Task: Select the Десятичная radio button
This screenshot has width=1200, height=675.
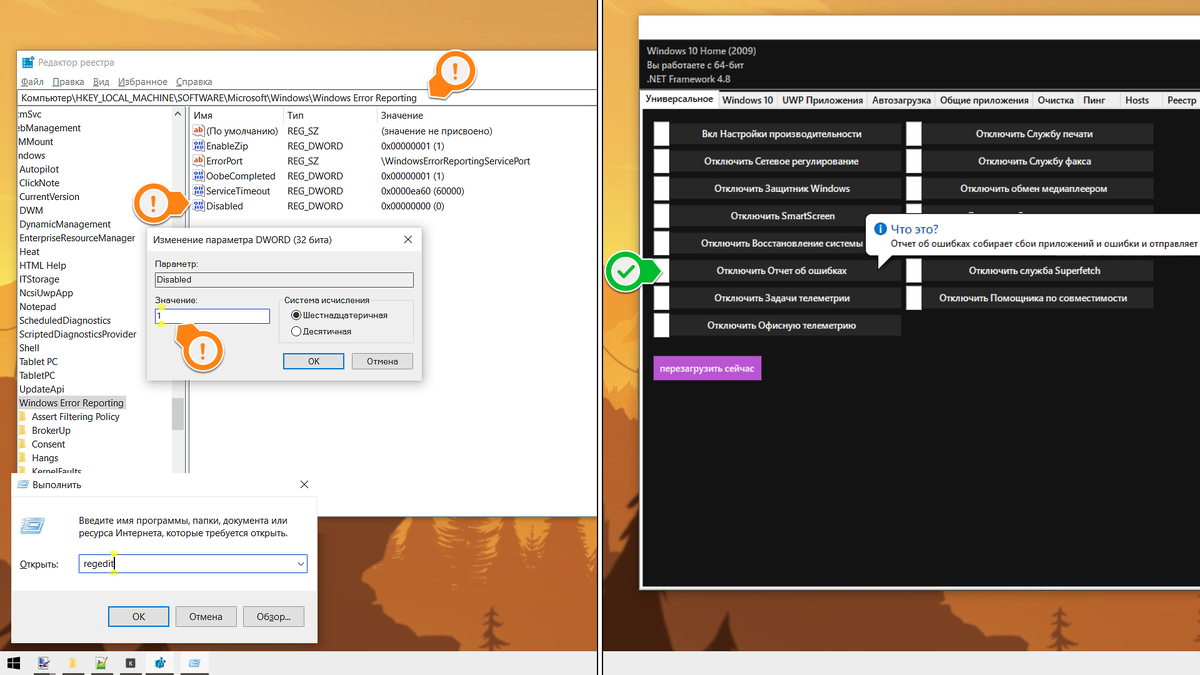Action: 296,331
